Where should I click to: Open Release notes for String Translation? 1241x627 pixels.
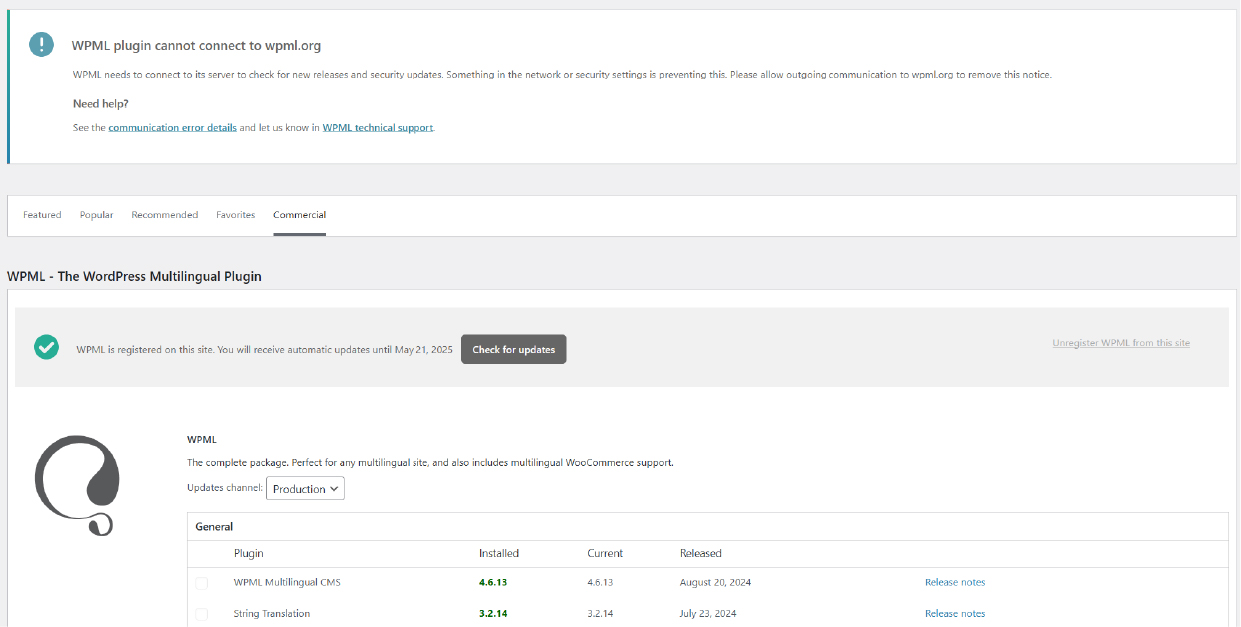point(955,613)
